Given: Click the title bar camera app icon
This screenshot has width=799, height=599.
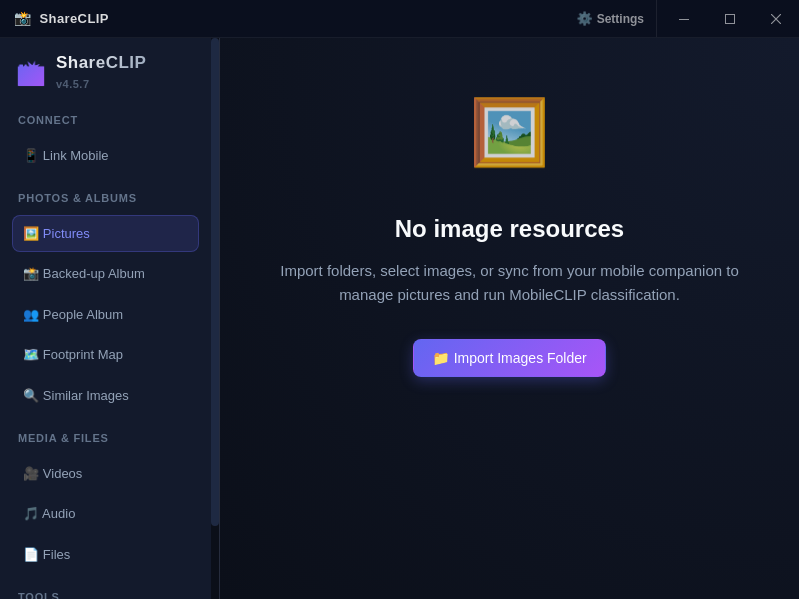Looking at the screenshot, I should 22,19.
